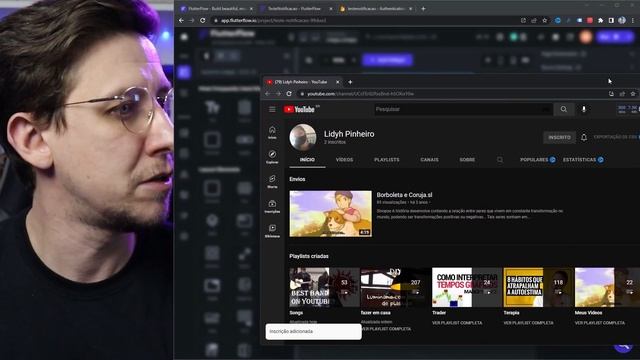Reload the YouTube browser window page
640x360 pixels.
pos(289,93)
